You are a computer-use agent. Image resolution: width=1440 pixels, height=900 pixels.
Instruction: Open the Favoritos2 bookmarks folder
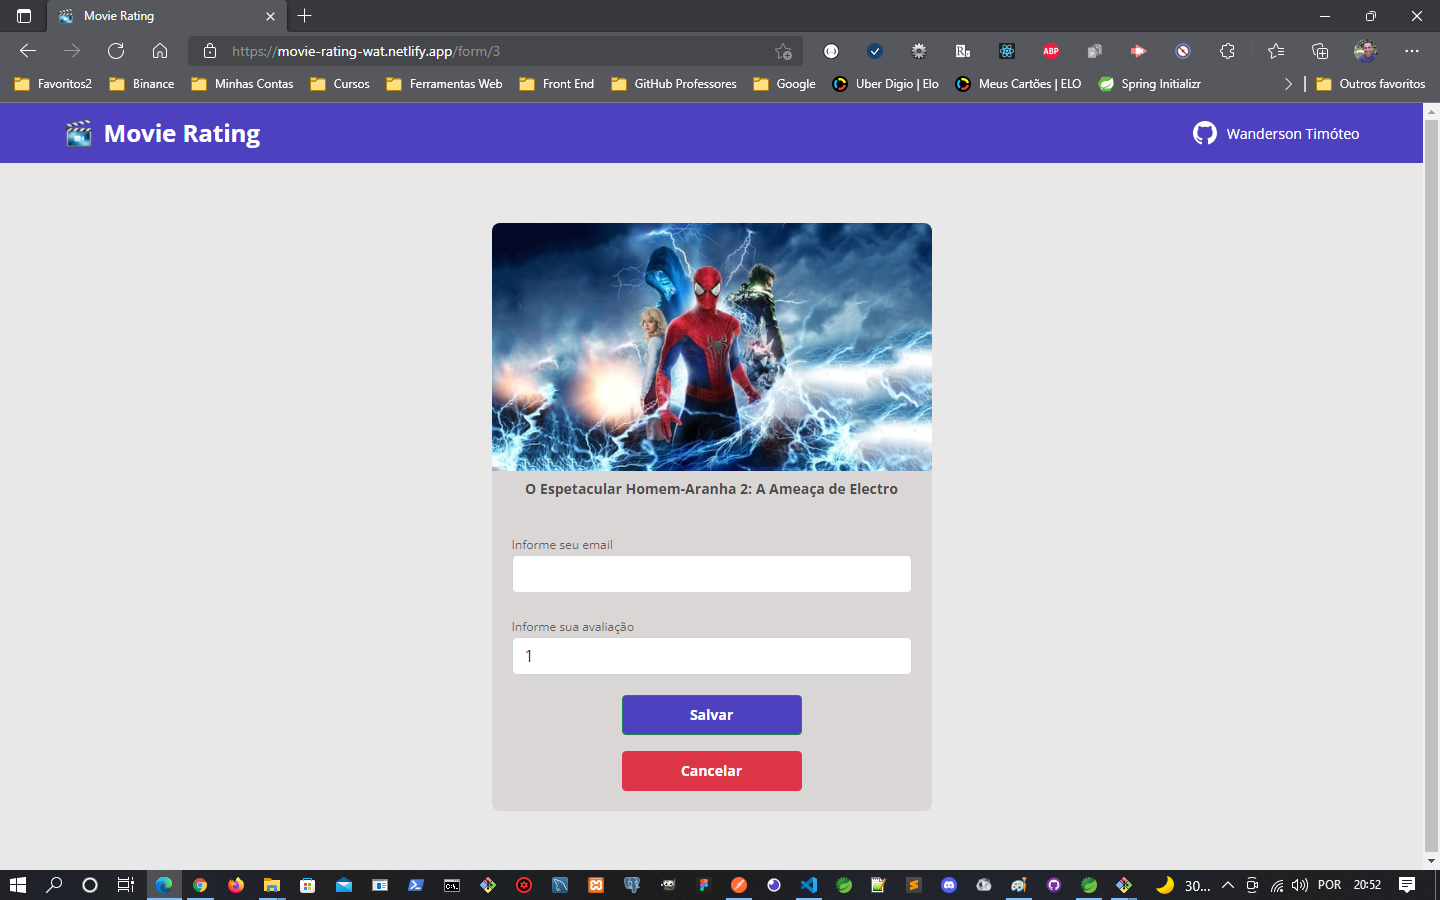pos(53,84)
